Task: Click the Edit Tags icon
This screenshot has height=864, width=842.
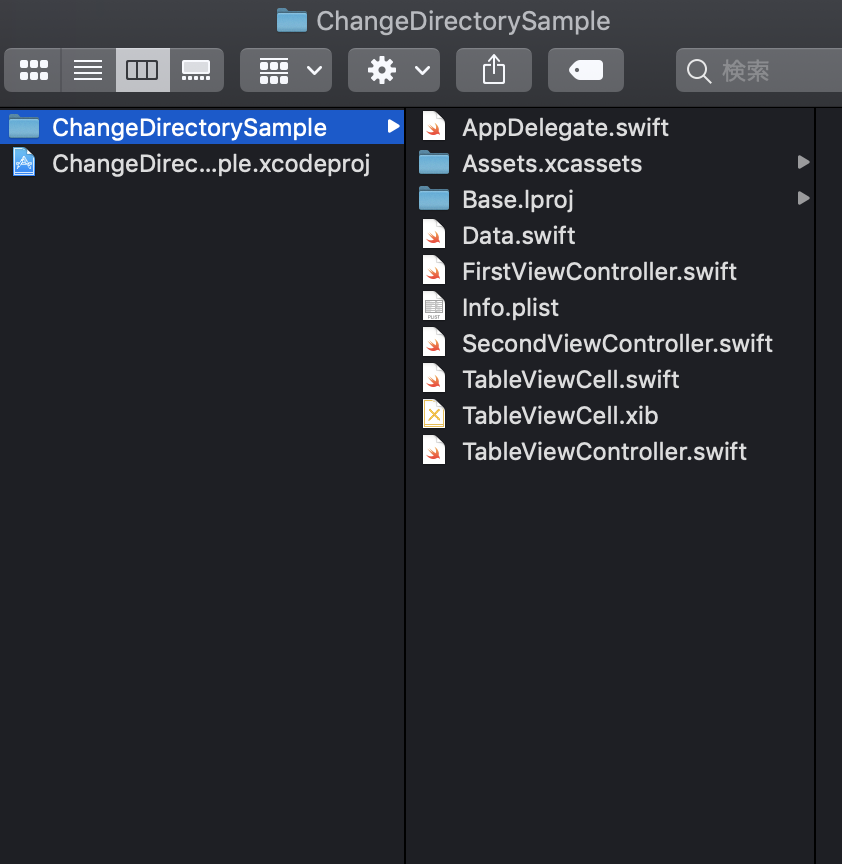Action: 586,70
